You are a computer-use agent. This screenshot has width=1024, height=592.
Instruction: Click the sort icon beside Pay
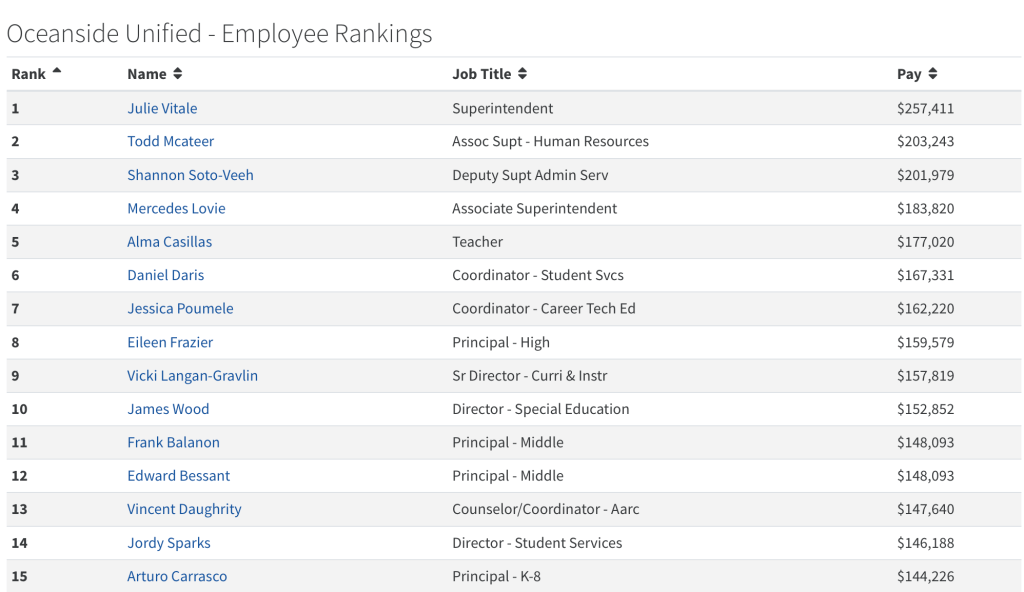pyautogui.click(x=932, y=74)
